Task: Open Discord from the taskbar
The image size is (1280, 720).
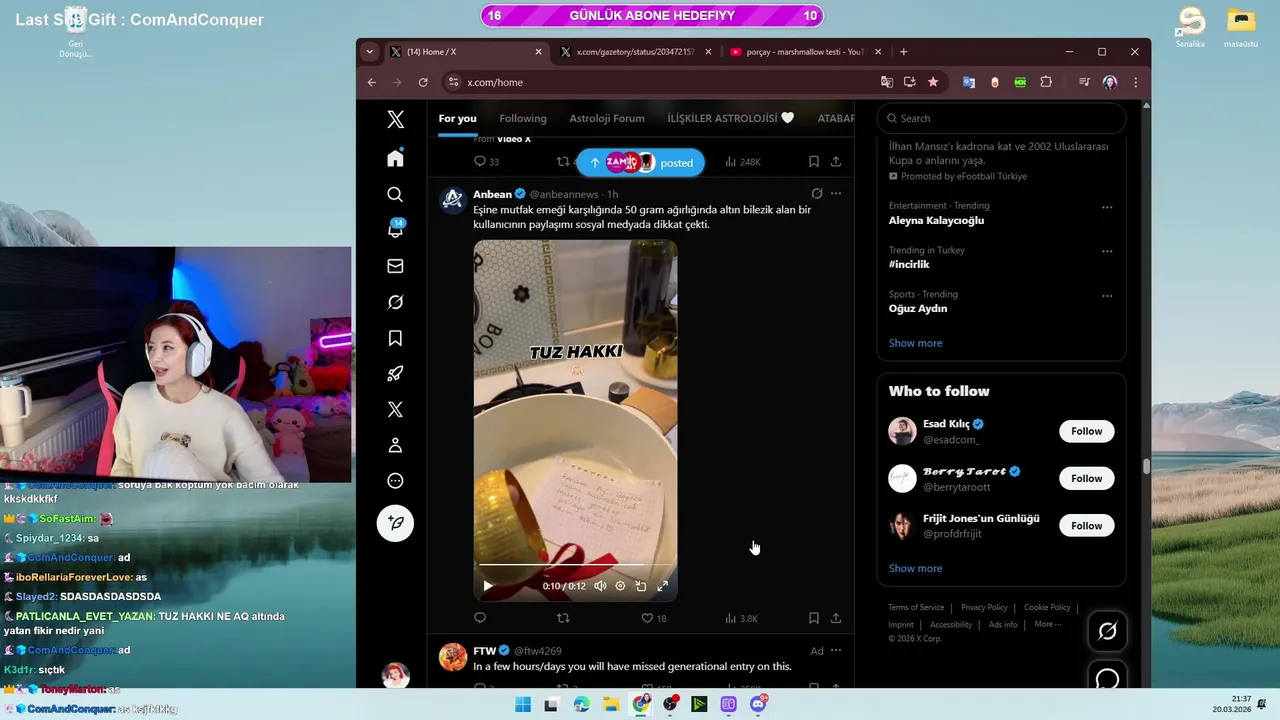Action: click(x=758, y=704)
